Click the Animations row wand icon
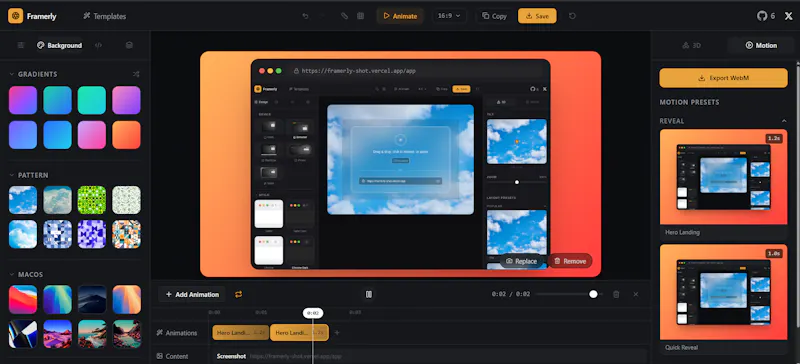This screenshot has width=800, height=364. pyautogui.click(x=160, y=333)
